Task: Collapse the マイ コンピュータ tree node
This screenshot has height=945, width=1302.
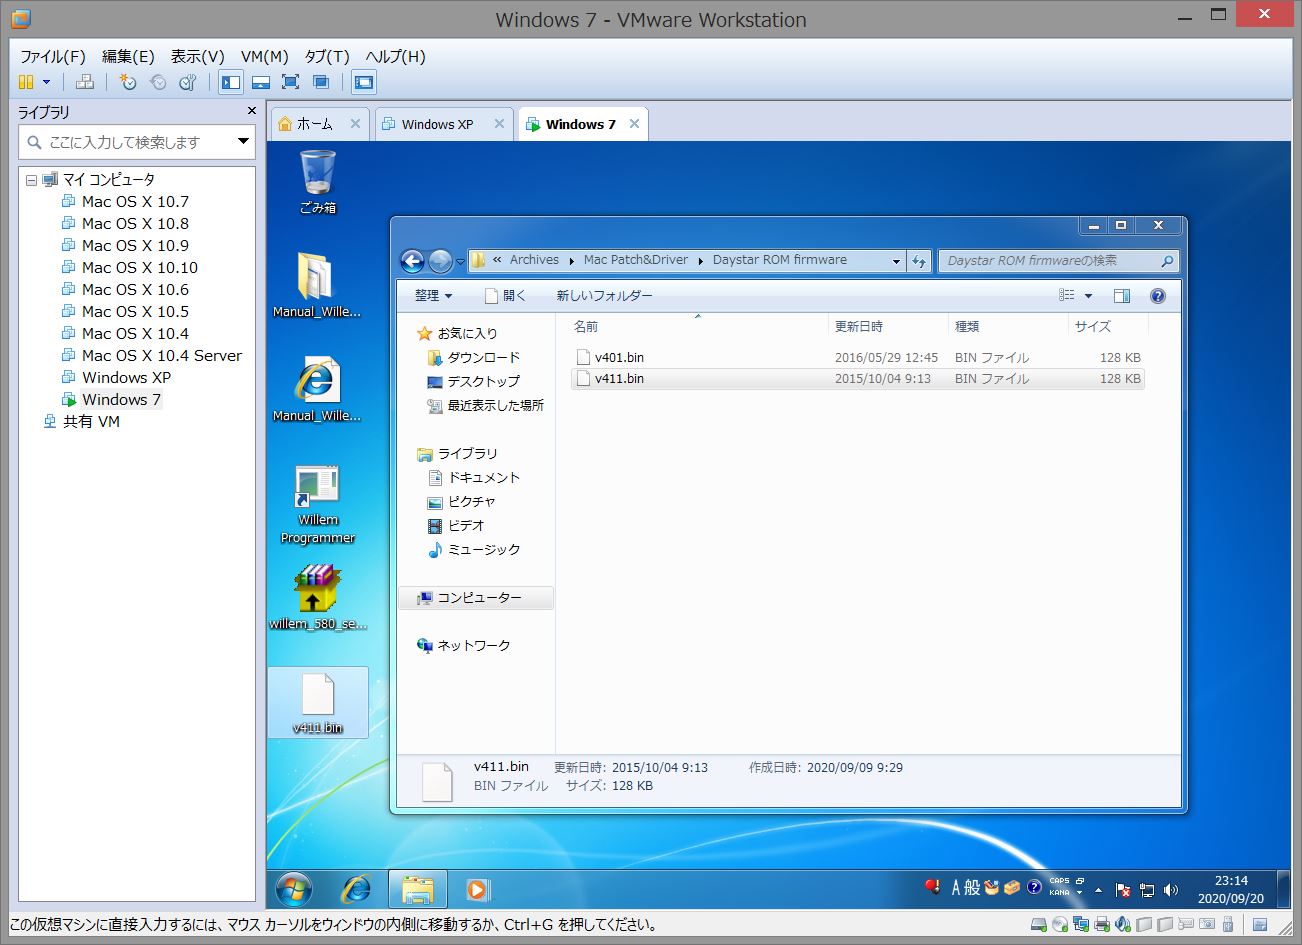Action: pos(32,180)
